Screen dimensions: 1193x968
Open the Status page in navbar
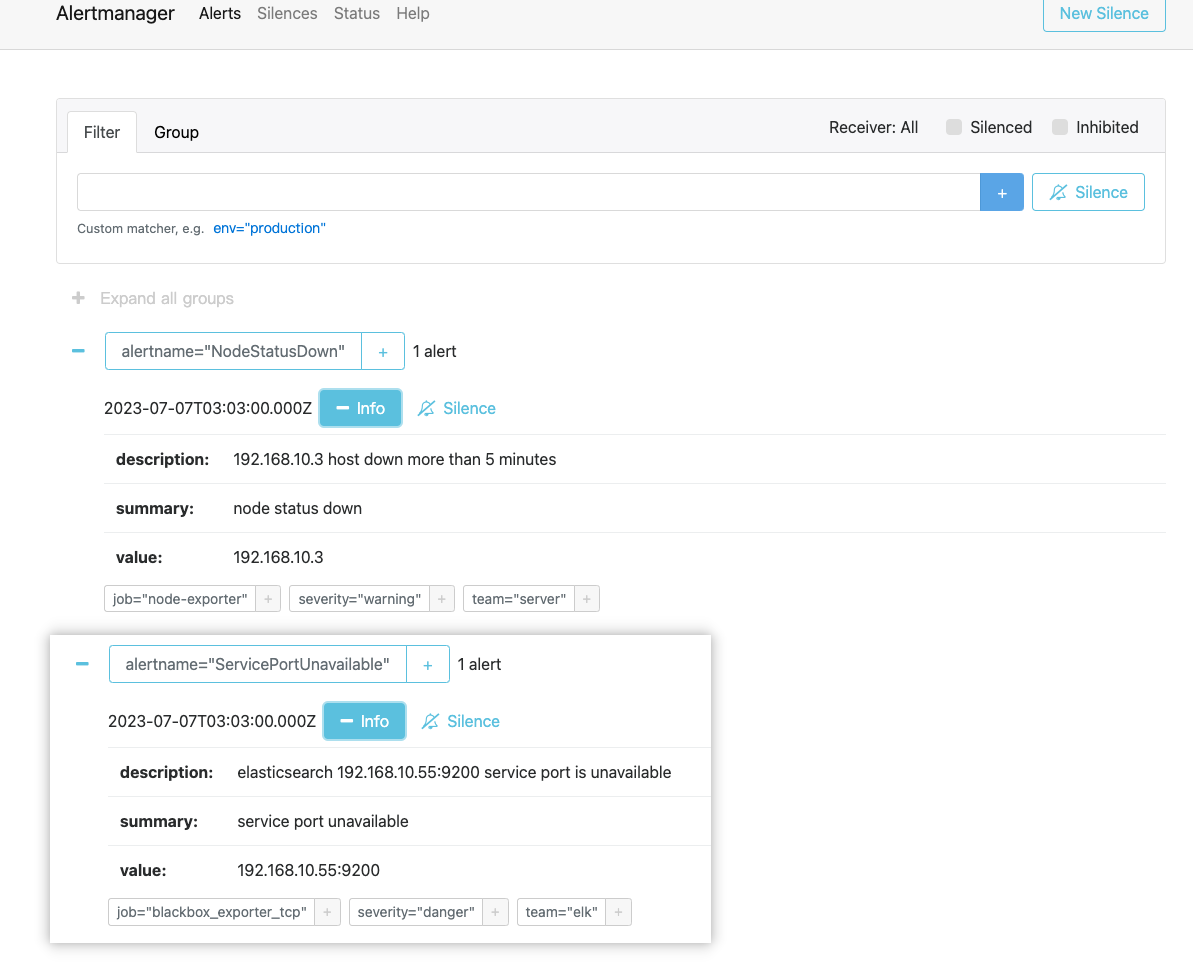[x=357, y=14]
